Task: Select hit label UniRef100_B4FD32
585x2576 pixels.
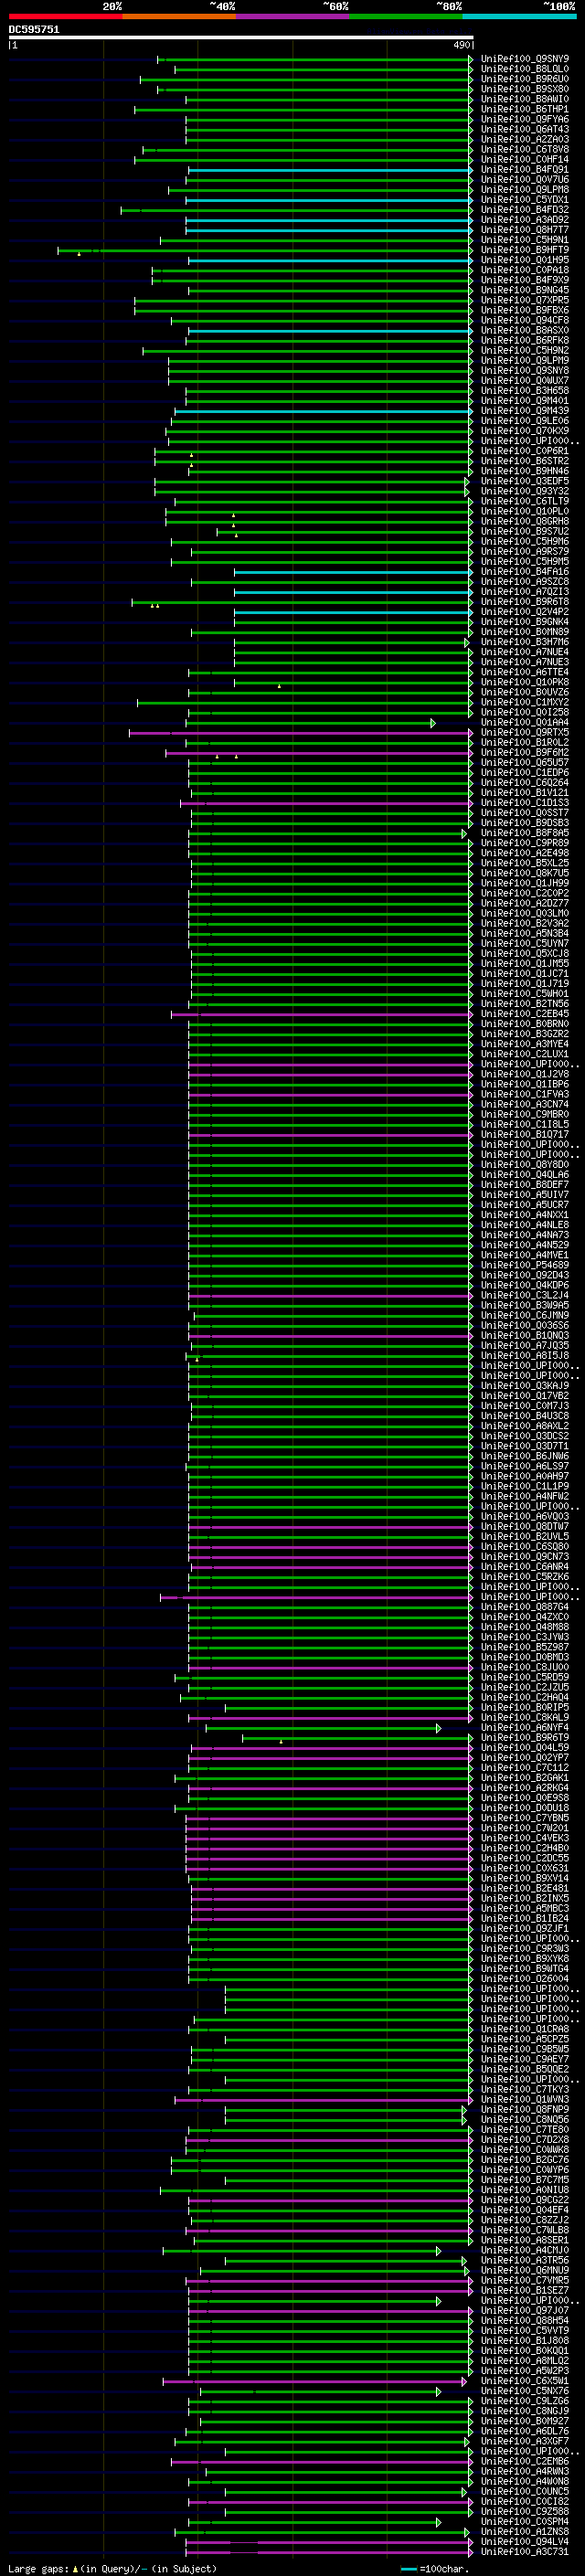Action: pyautogui.click(x=525, y=210)
